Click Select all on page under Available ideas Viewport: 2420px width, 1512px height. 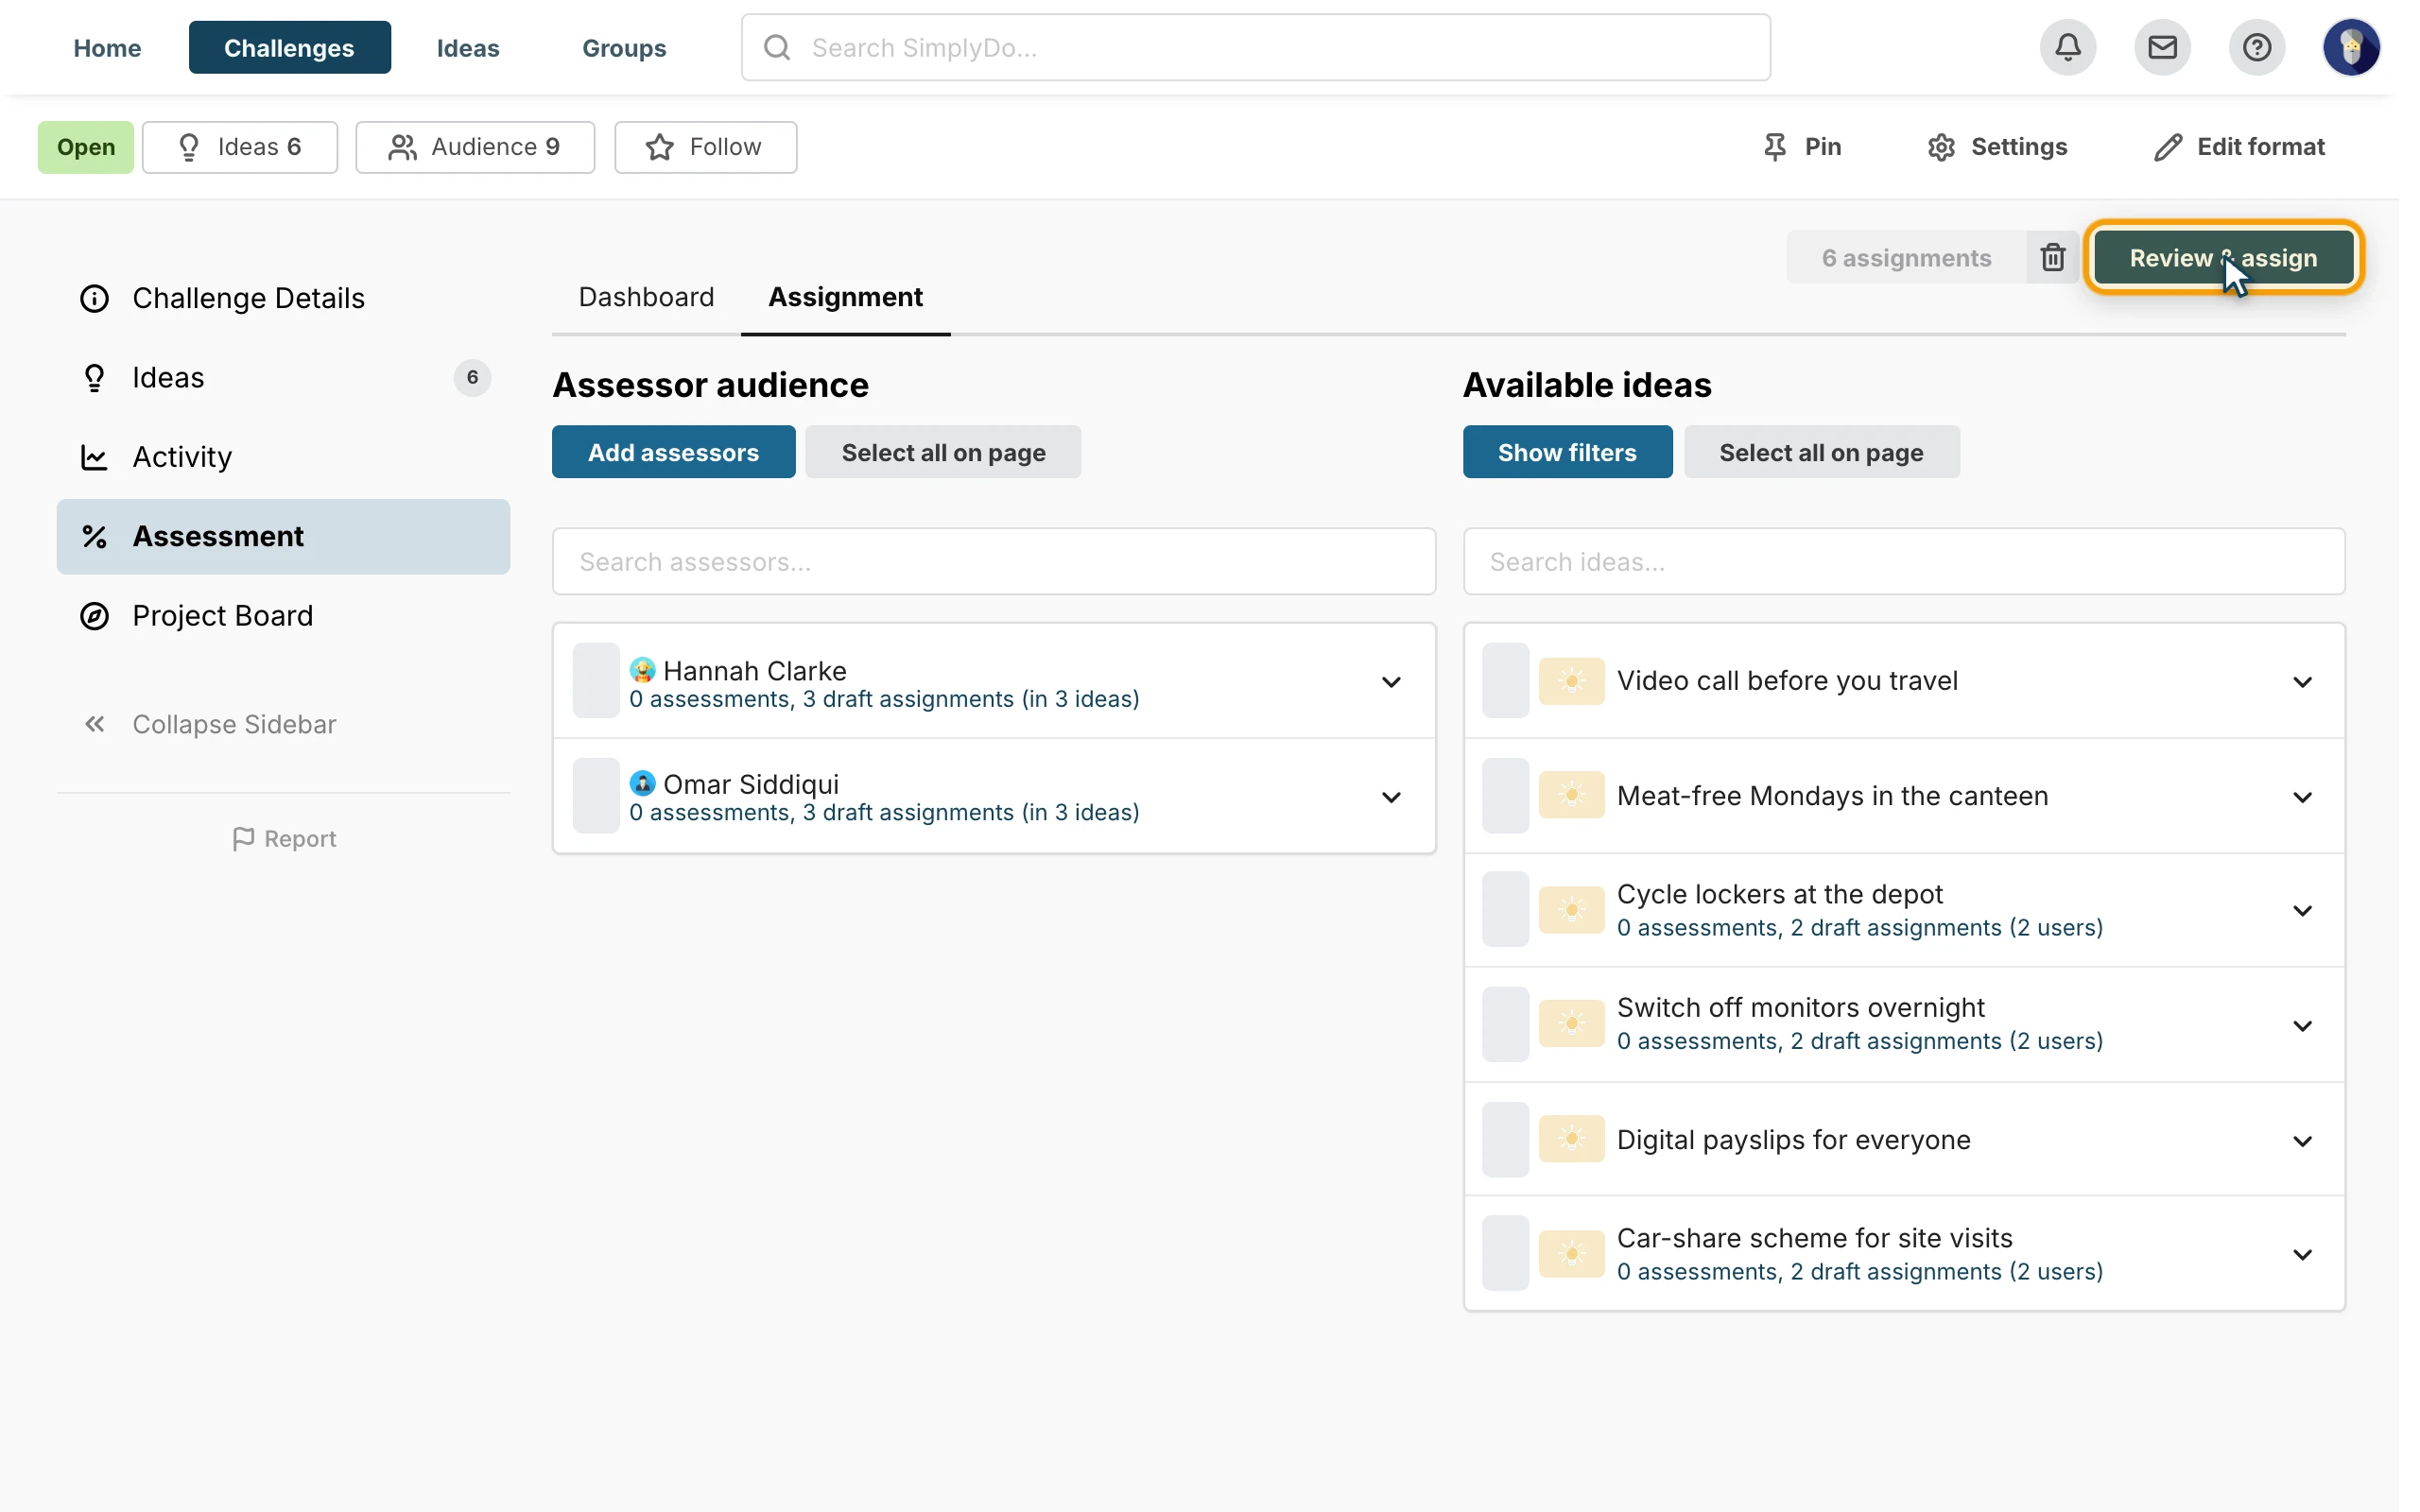tap(1821, 452)
